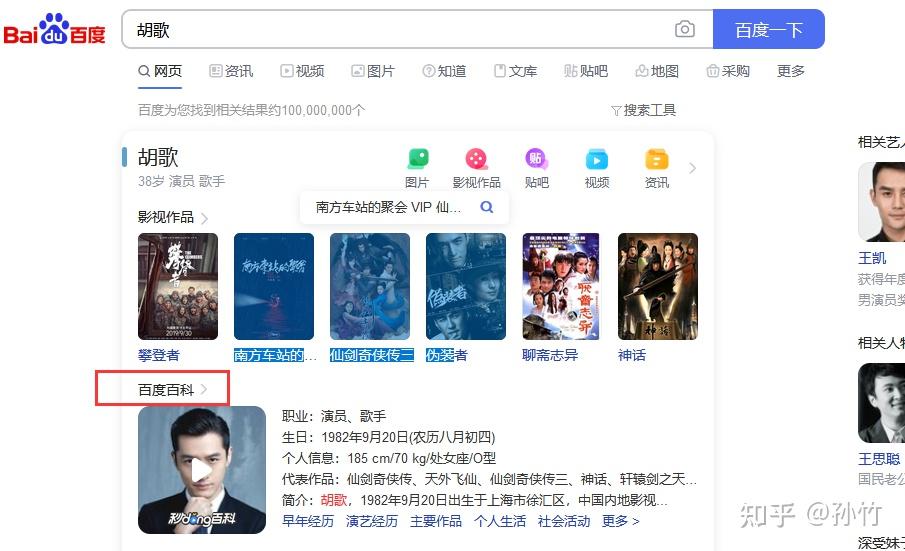905x551 pixels.
Task: Click search icon in selection popup
Action: 487,207
